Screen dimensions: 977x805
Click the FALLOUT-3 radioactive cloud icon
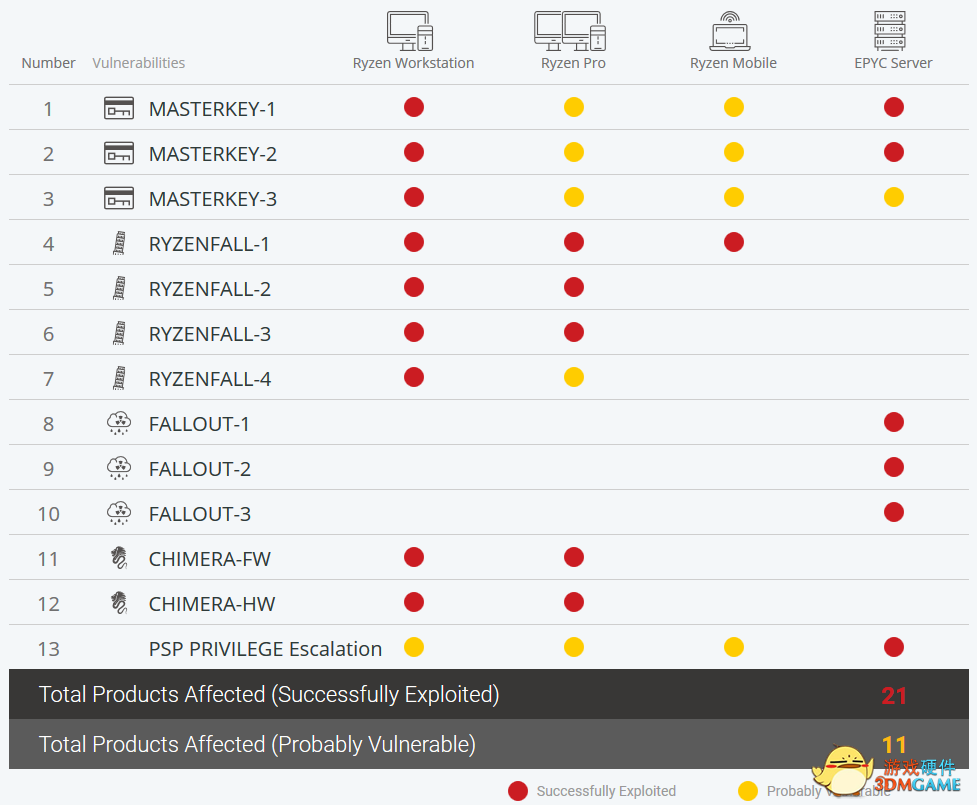tap(119, 513)
